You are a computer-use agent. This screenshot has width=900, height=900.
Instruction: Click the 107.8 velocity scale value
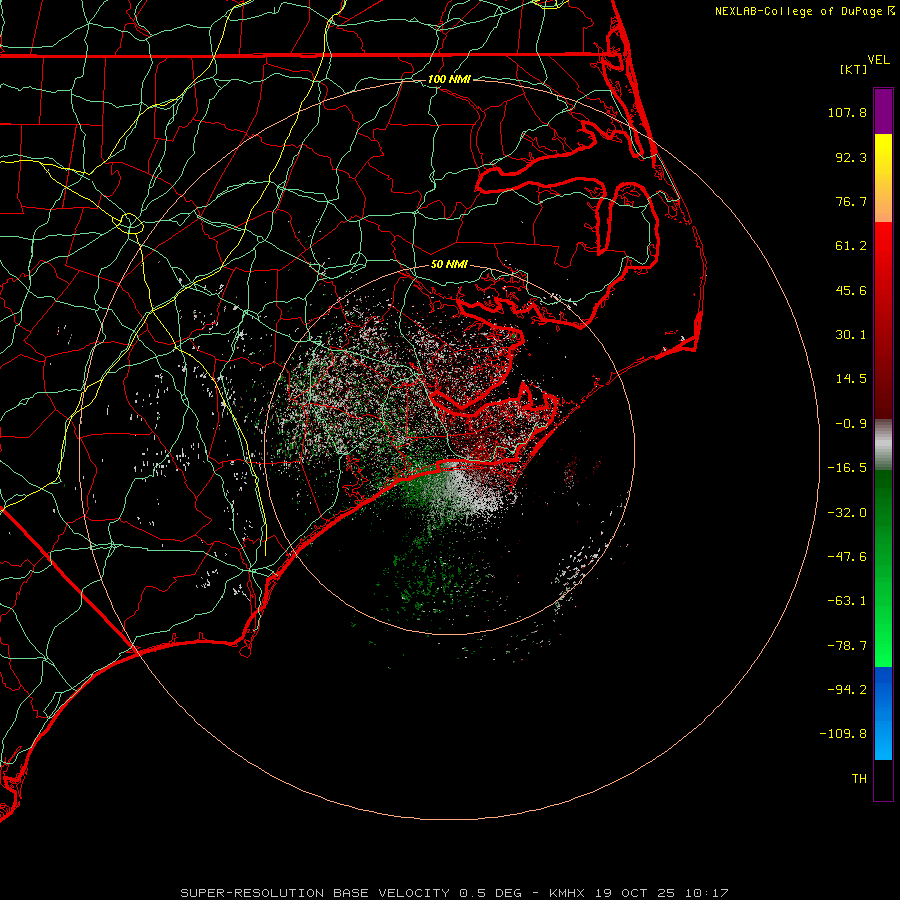pyautogui.click(x=847, y=112)
